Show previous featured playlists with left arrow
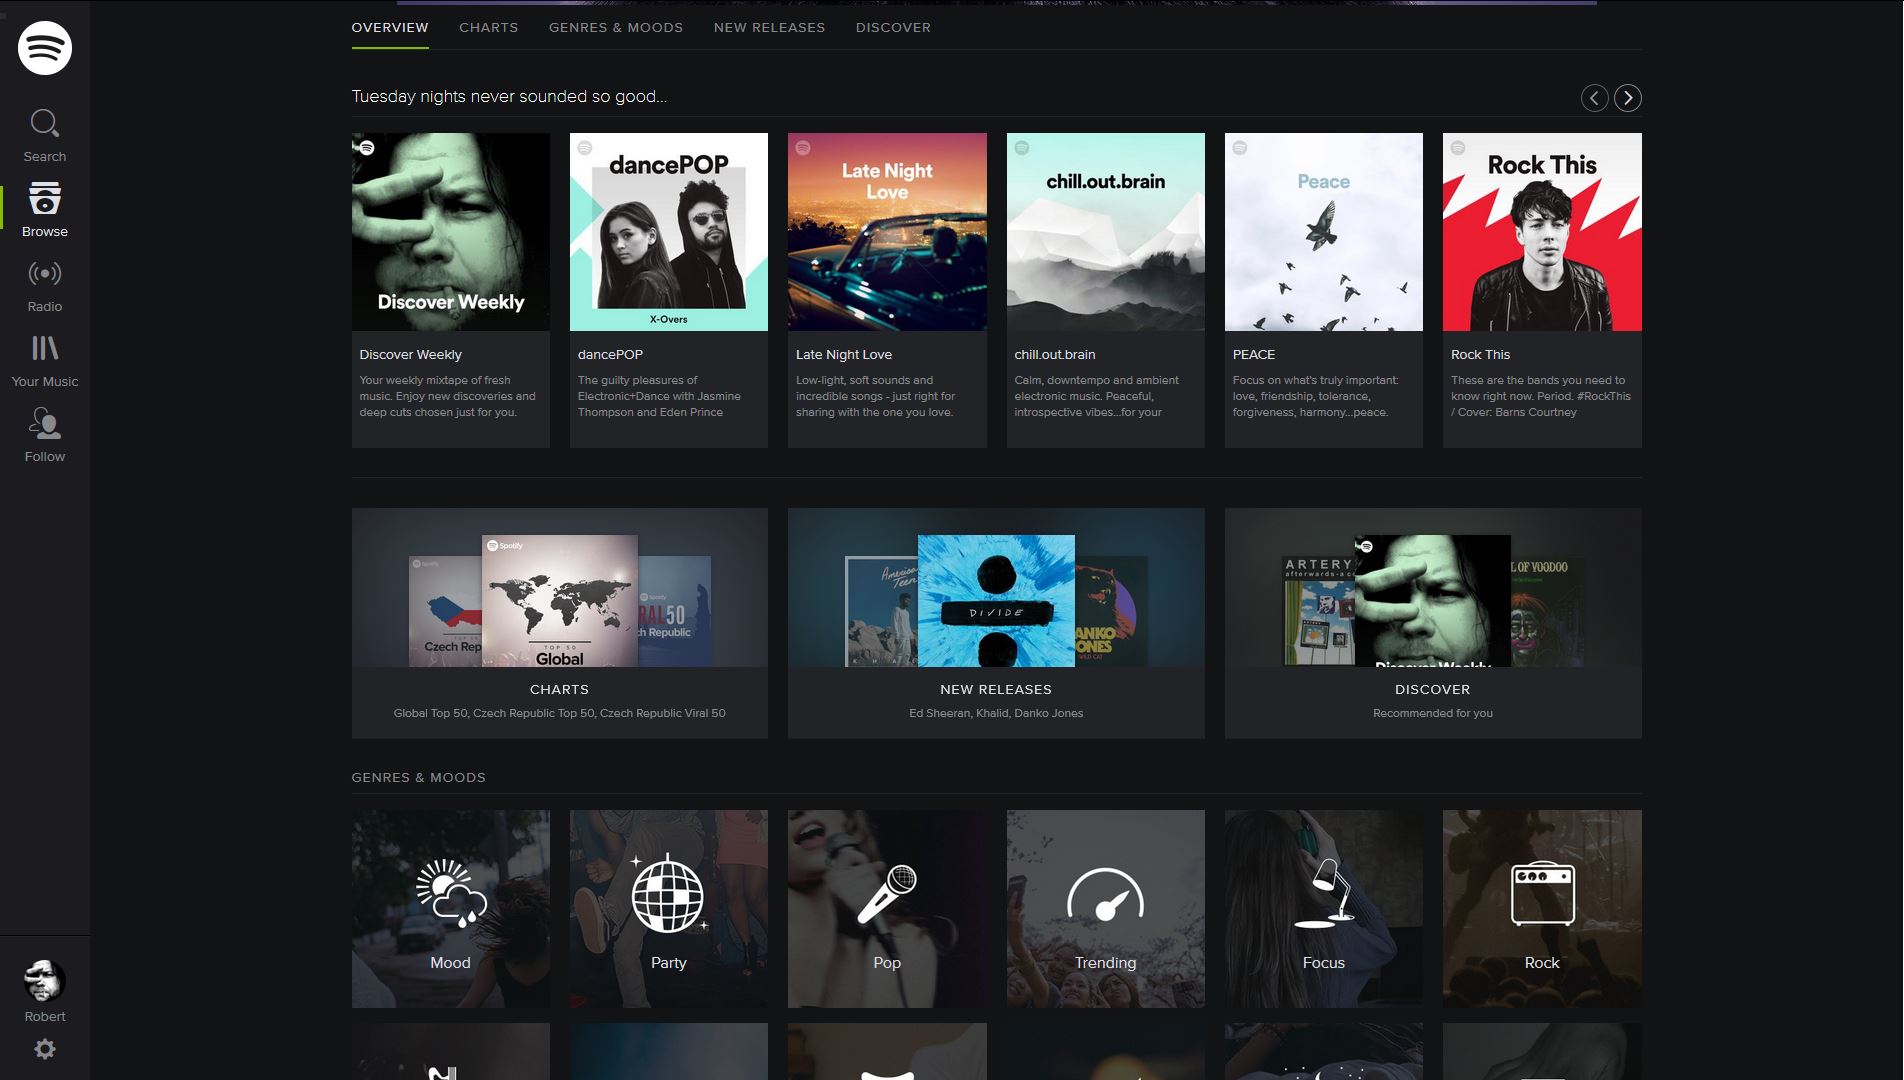 tap(1595, 98)
